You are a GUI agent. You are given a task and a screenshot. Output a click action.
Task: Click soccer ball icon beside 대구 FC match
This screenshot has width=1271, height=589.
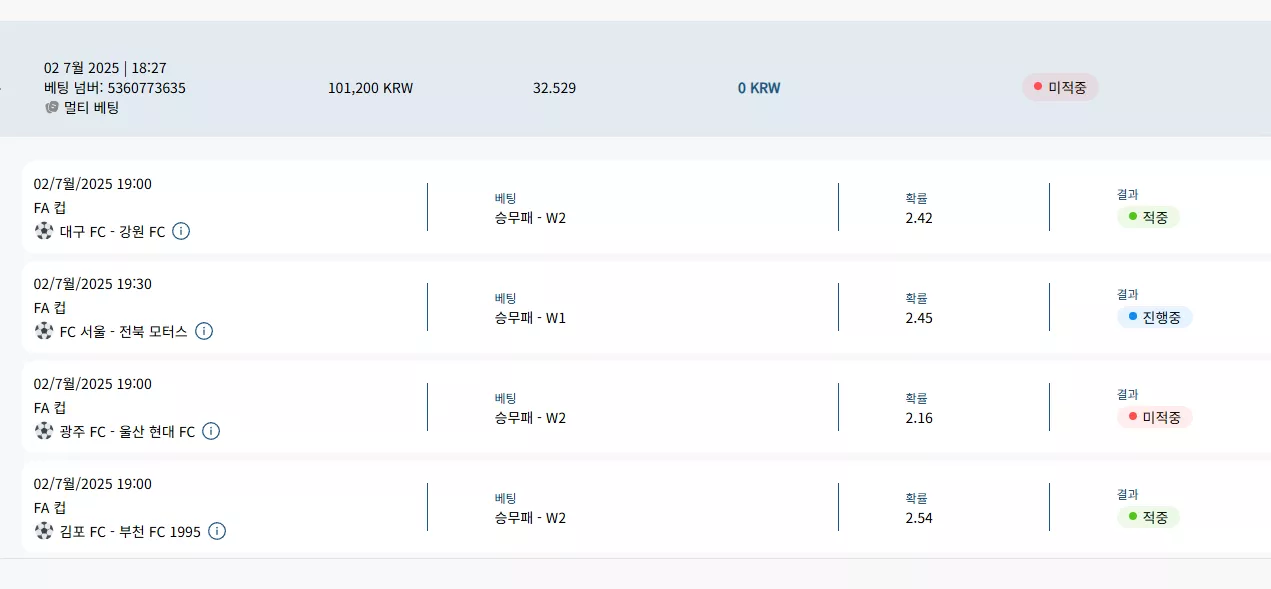44,231
